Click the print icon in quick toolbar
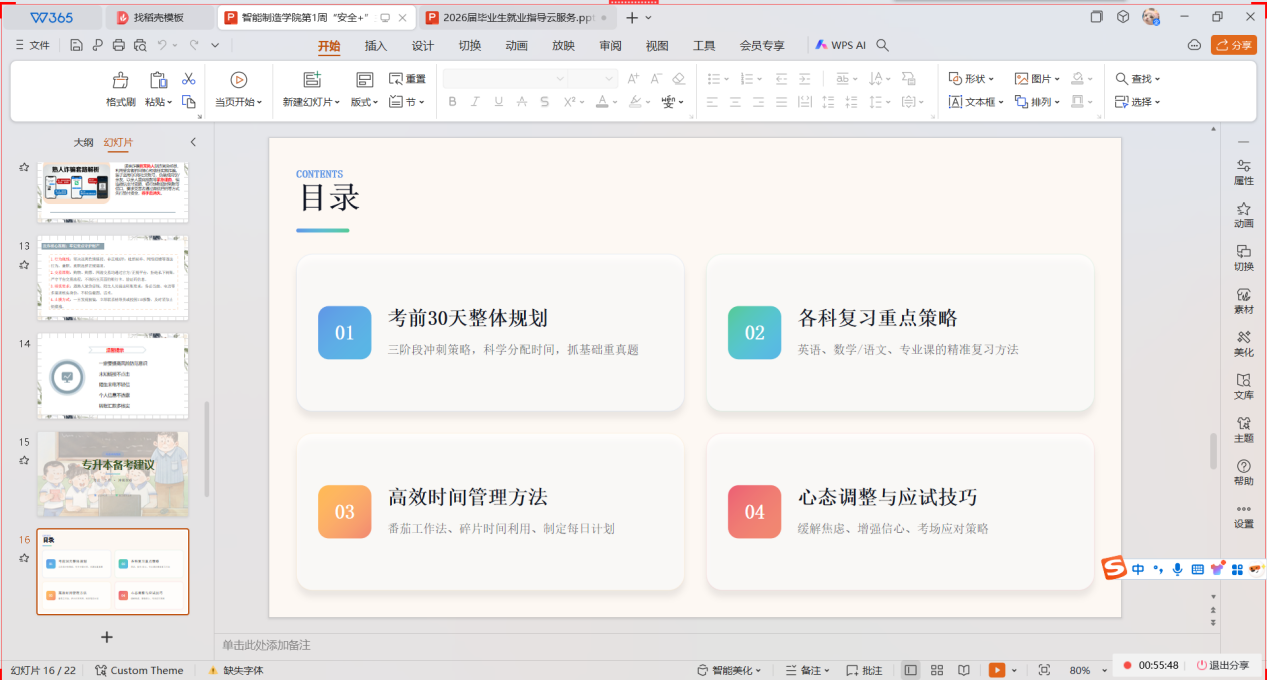Viewport: 1267px width, 680px height. pos(119,45)
